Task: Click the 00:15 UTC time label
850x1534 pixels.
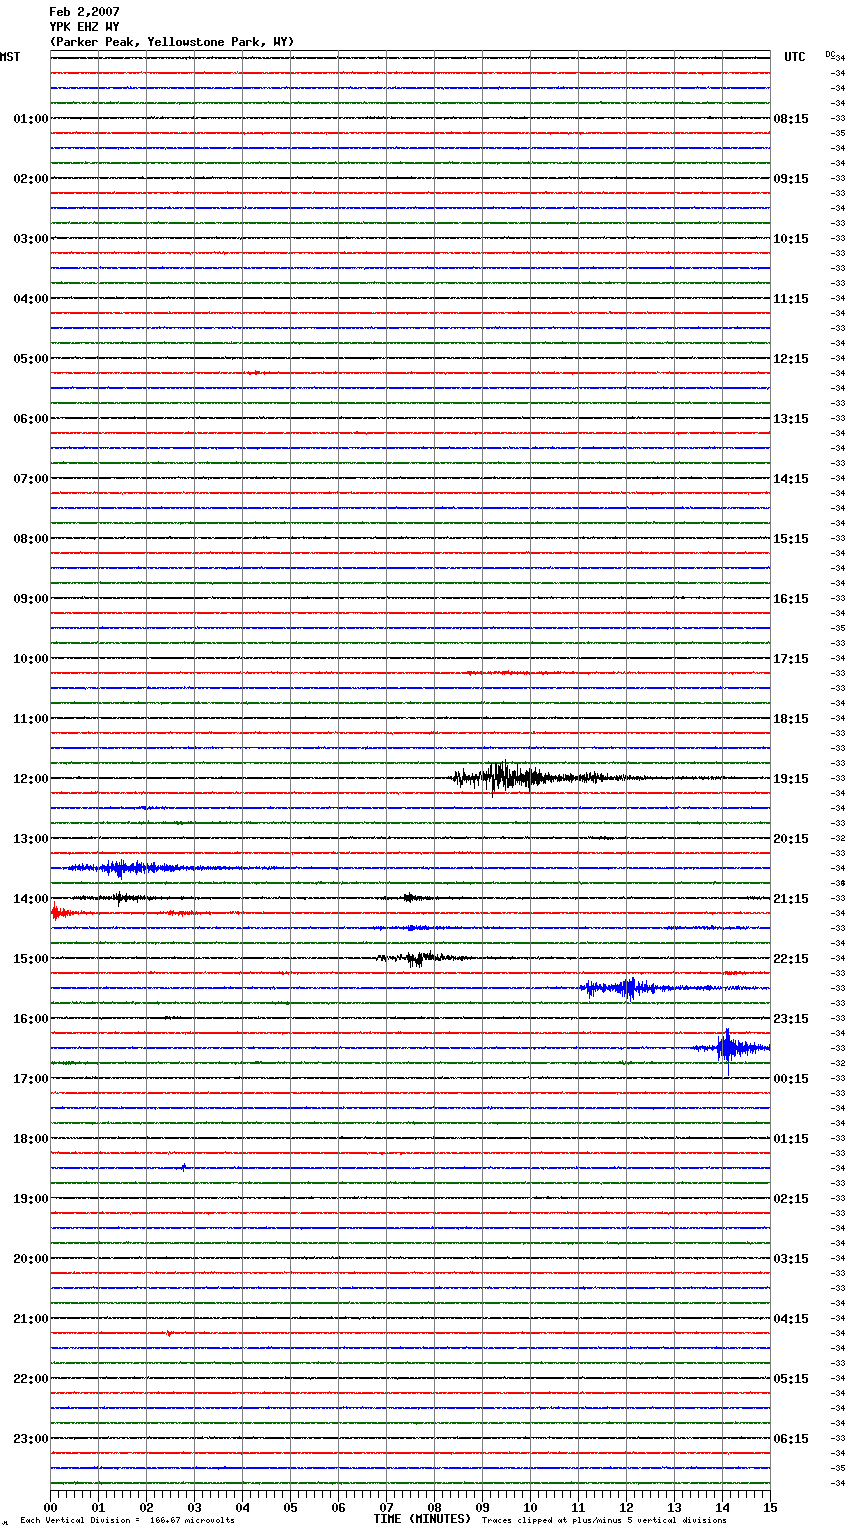Action: click(791, 1079)
